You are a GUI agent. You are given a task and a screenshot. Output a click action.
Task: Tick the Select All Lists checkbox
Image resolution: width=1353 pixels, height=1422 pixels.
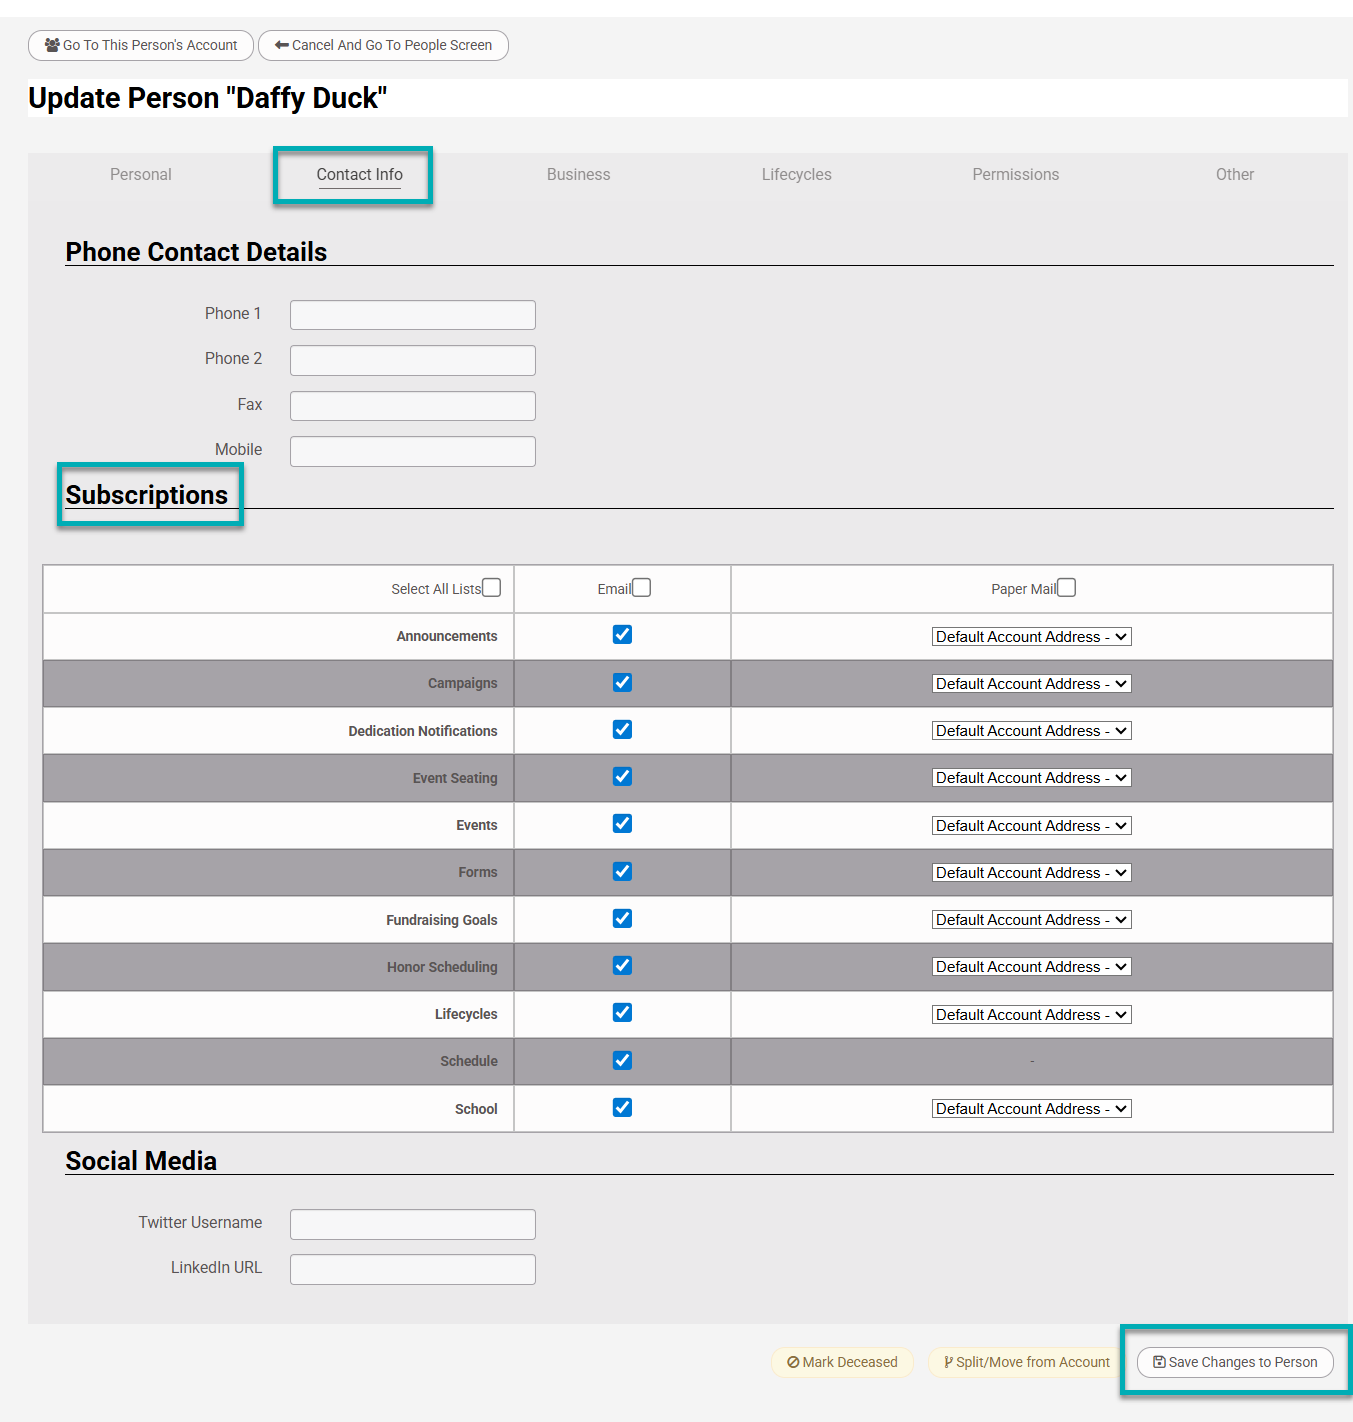[x=492, y=588]
